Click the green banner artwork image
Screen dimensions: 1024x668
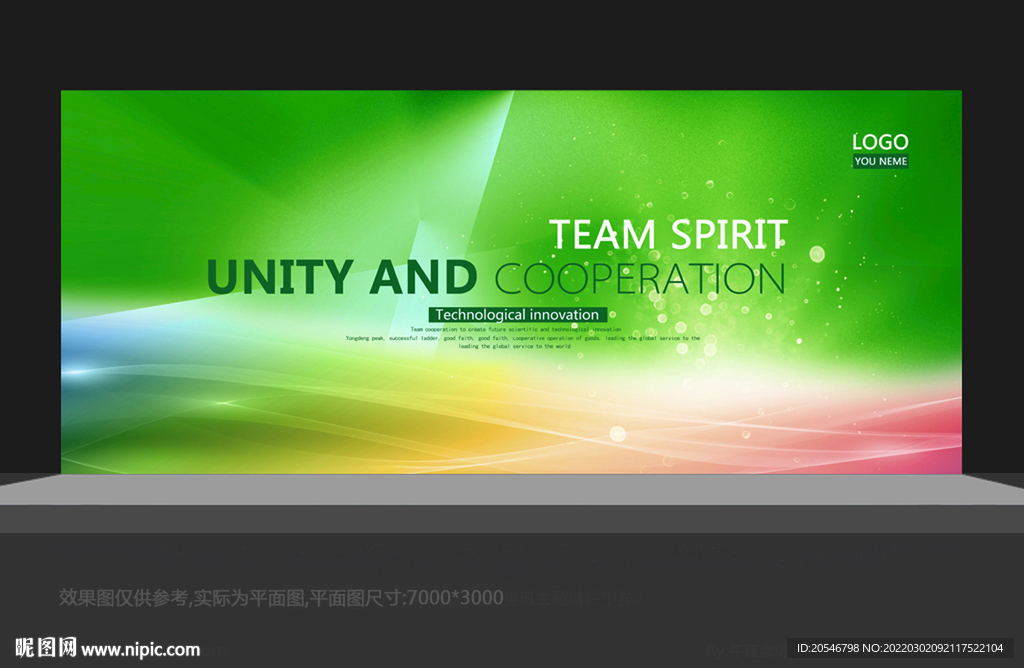(511, 282)
